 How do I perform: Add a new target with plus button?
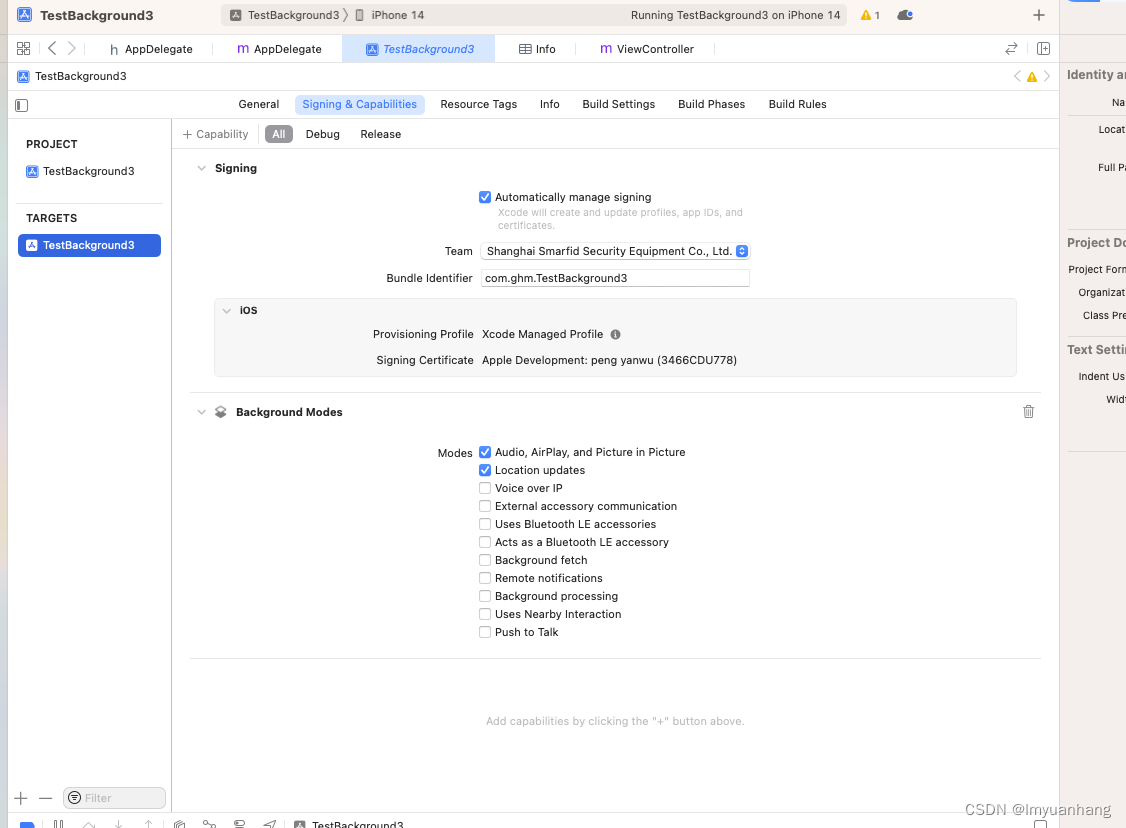21,798
